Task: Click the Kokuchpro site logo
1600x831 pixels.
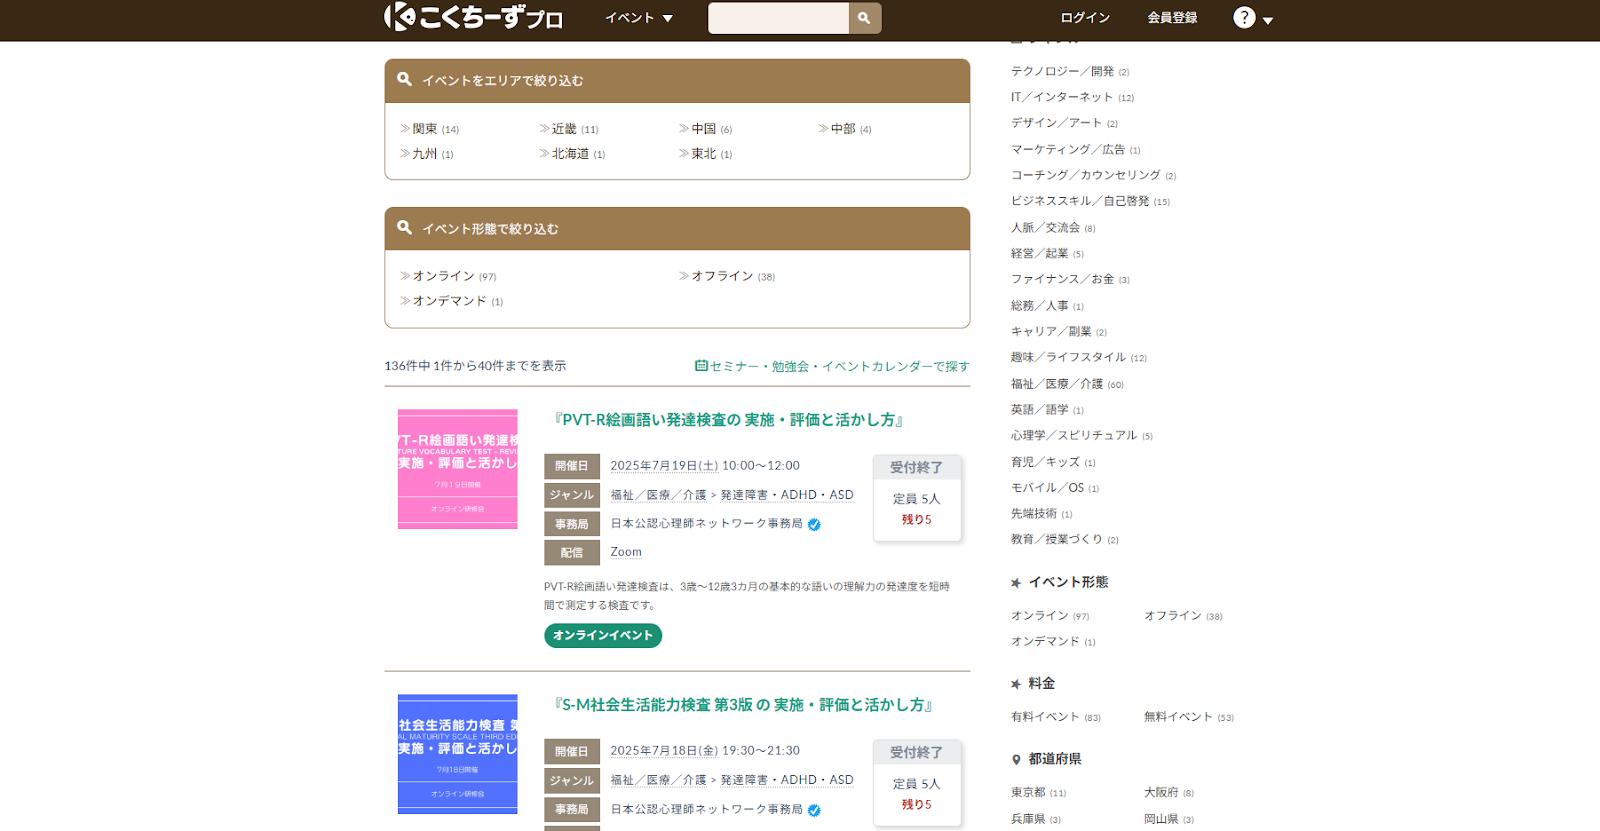Action: click(474, 17)
